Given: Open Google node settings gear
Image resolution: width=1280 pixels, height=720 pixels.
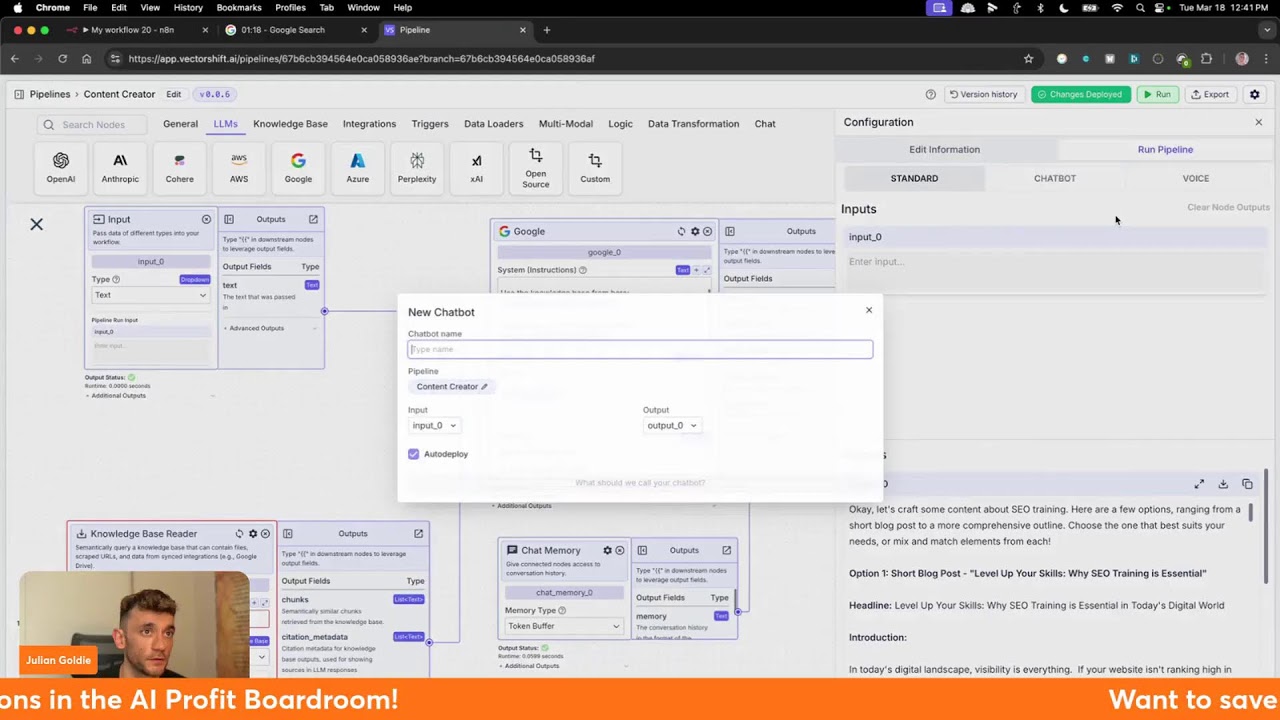Looking at the screenshot, I should (x=695, y=231).
